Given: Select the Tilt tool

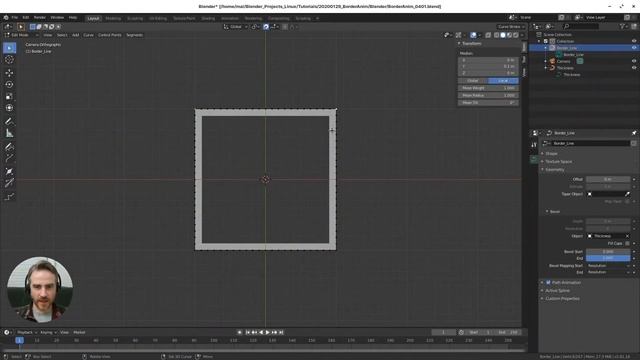Looking at the screenshot, I should pyautogui.click(x=9, y=183).
